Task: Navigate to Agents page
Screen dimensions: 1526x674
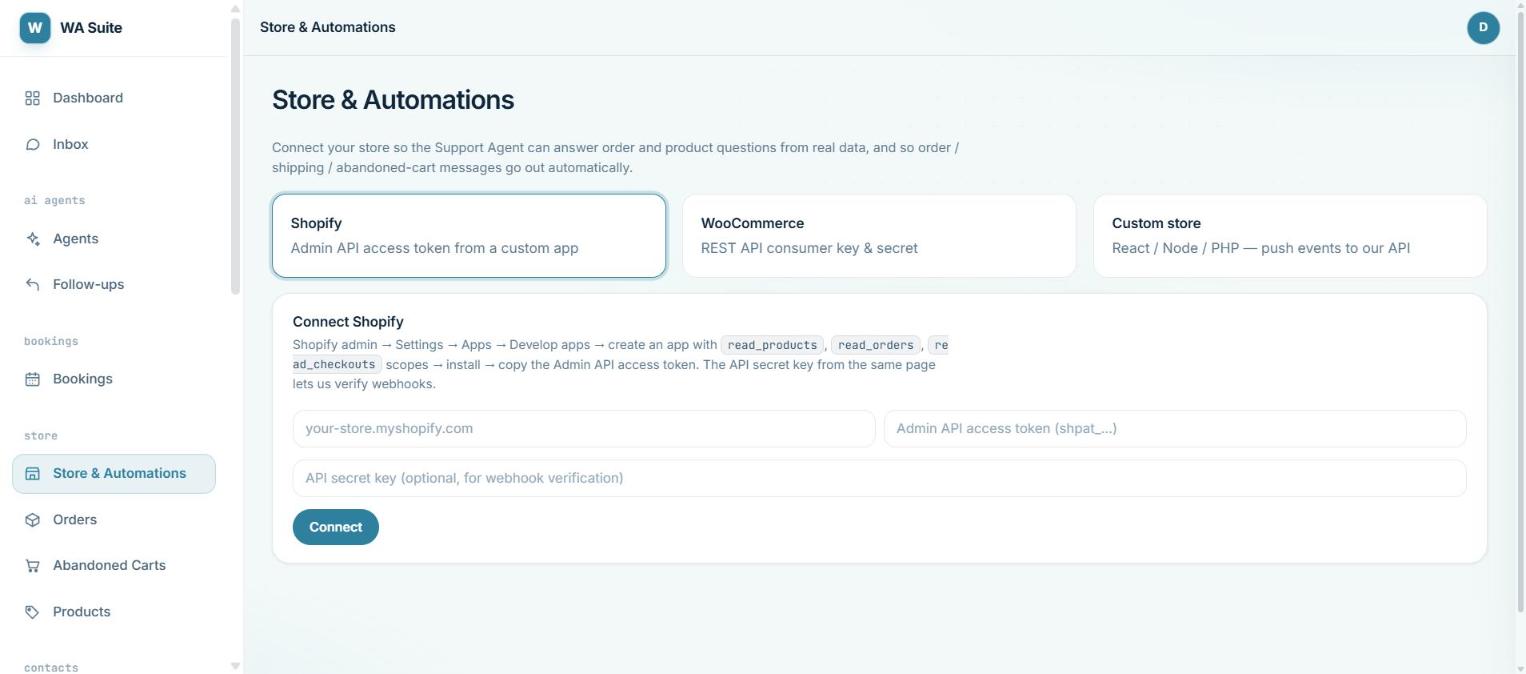Action: point(114,238)
